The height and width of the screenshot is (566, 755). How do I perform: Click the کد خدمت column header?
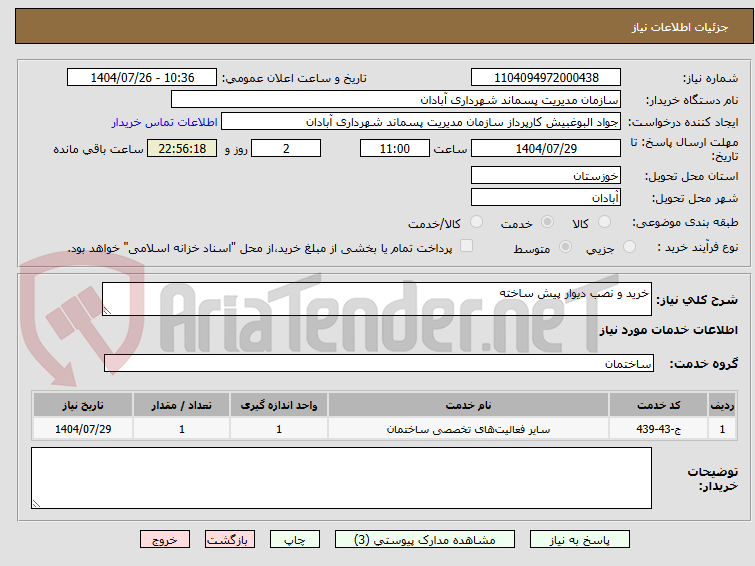[x=658, y=405]
